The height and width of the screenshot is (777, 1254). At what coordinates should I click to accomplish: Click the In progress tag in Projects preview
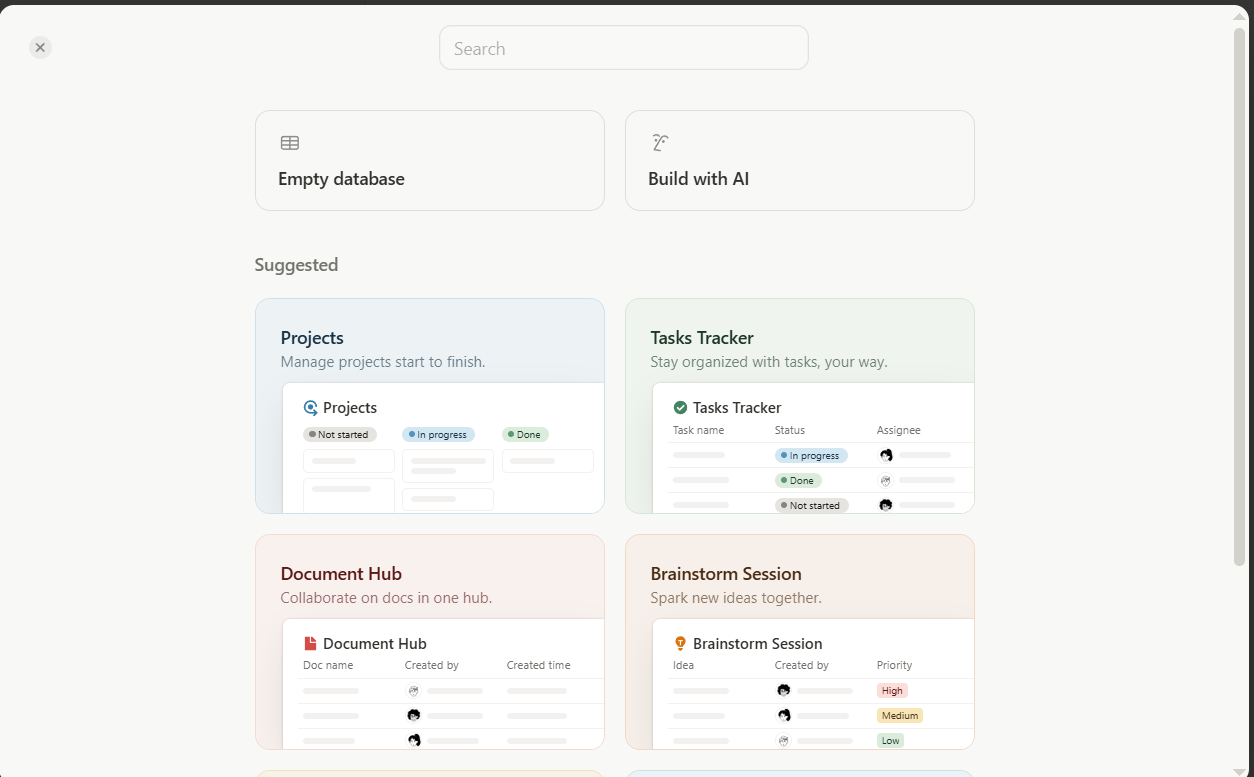coord(438,435)
